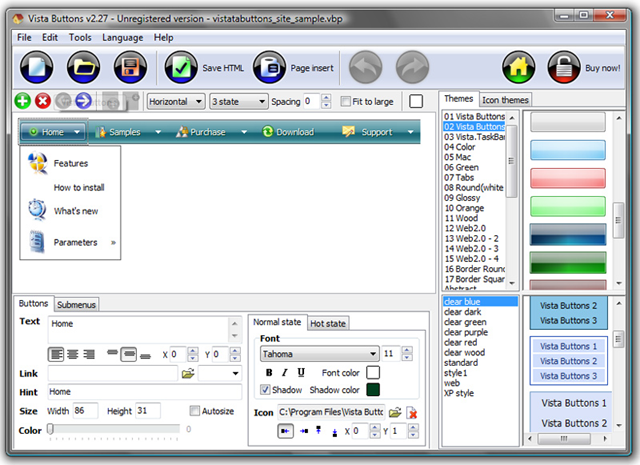Click the green Home house icon
The width and height of the screenshot is (640, 465).
(x=518, y=68)
